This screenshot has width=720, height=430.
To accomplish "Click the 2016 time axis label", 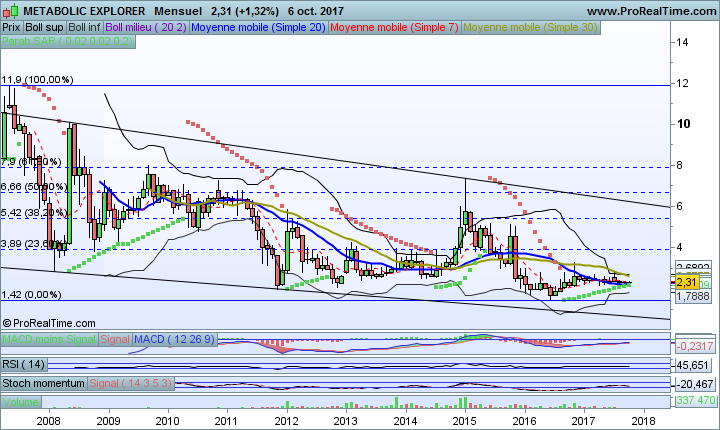I will (524, 421).
